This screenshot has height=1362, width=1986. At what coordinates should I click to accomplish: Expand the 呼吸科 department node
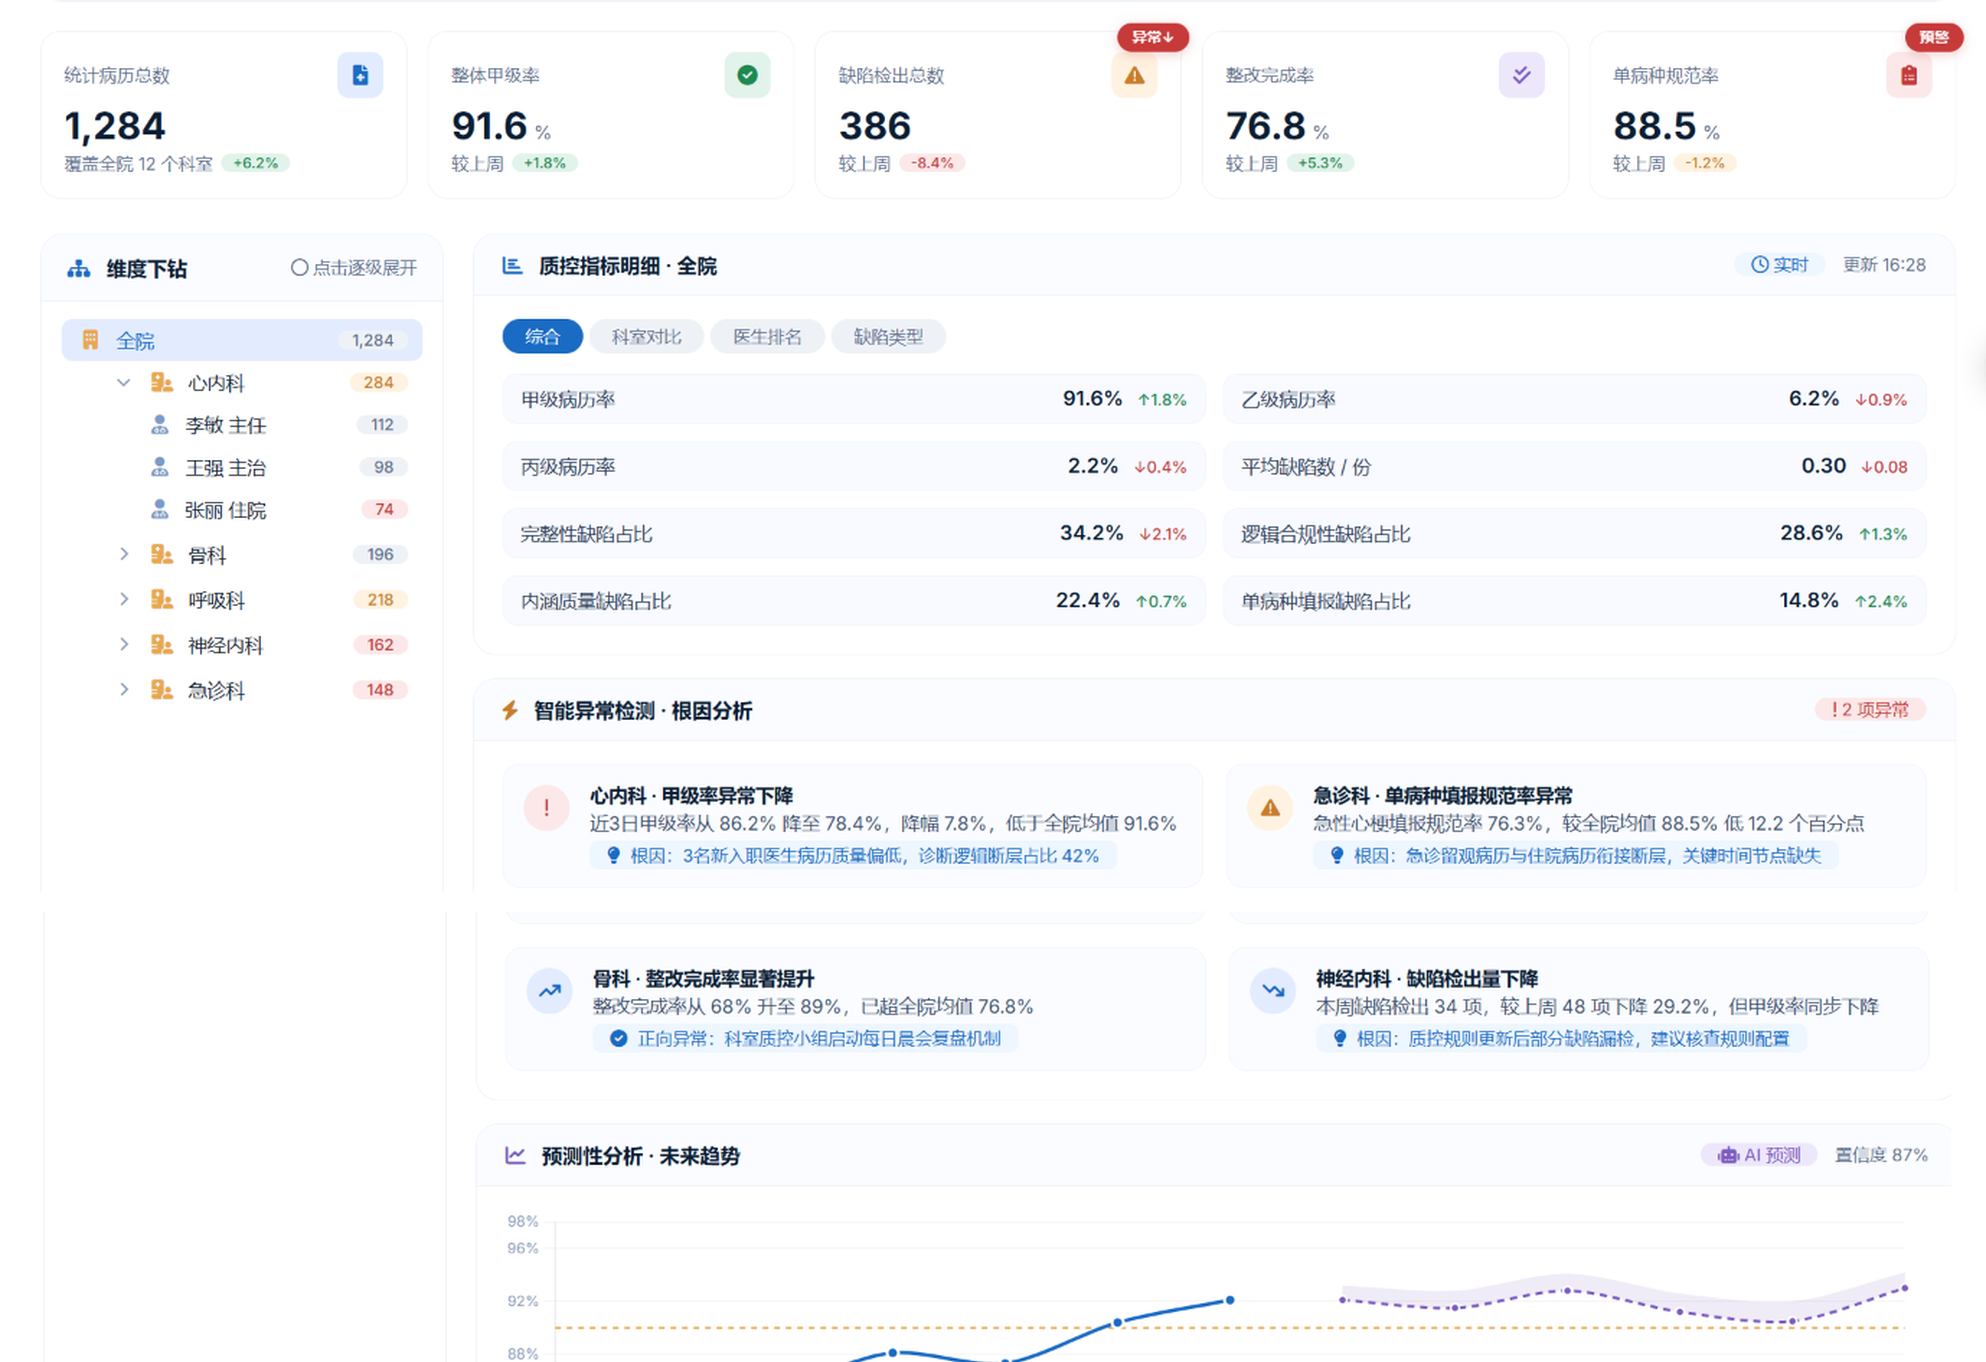[124, 600]
